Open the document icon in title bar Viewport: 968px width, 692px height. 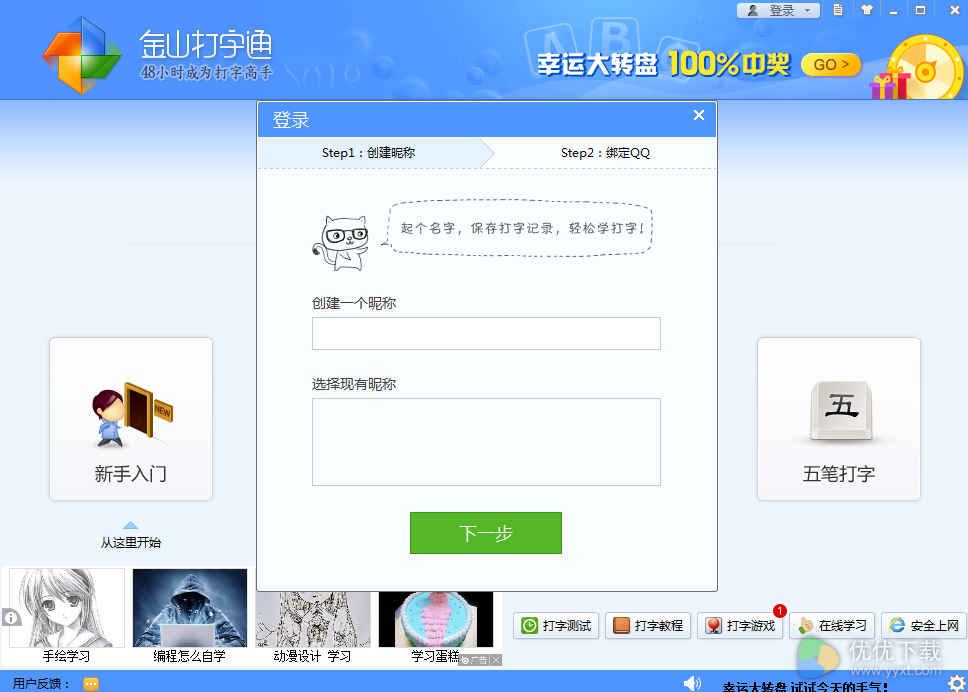click(x=838, y=10)
